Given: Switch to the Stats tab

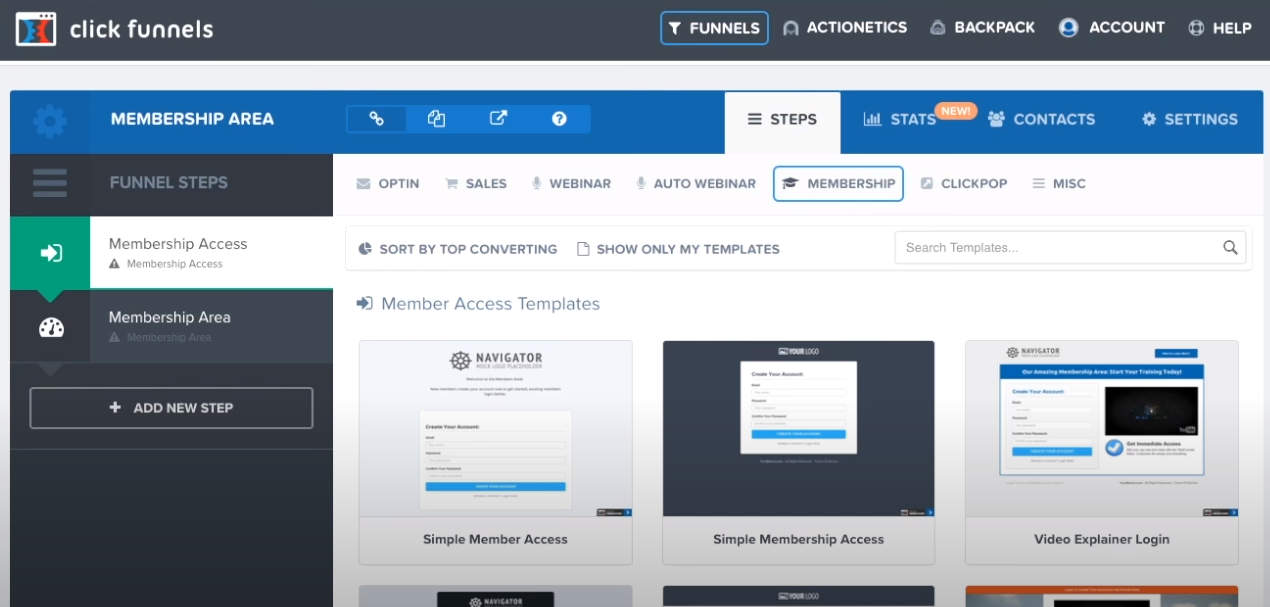Looking at the screenshot, I should coord(899,120).
